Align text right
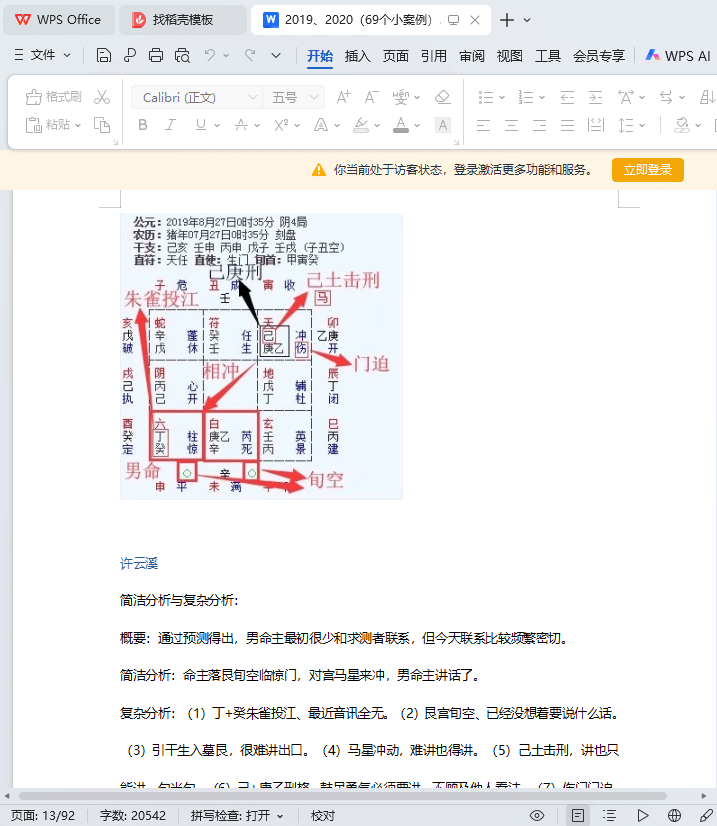This screenshot has height=826, width=717. coord(539,125)
